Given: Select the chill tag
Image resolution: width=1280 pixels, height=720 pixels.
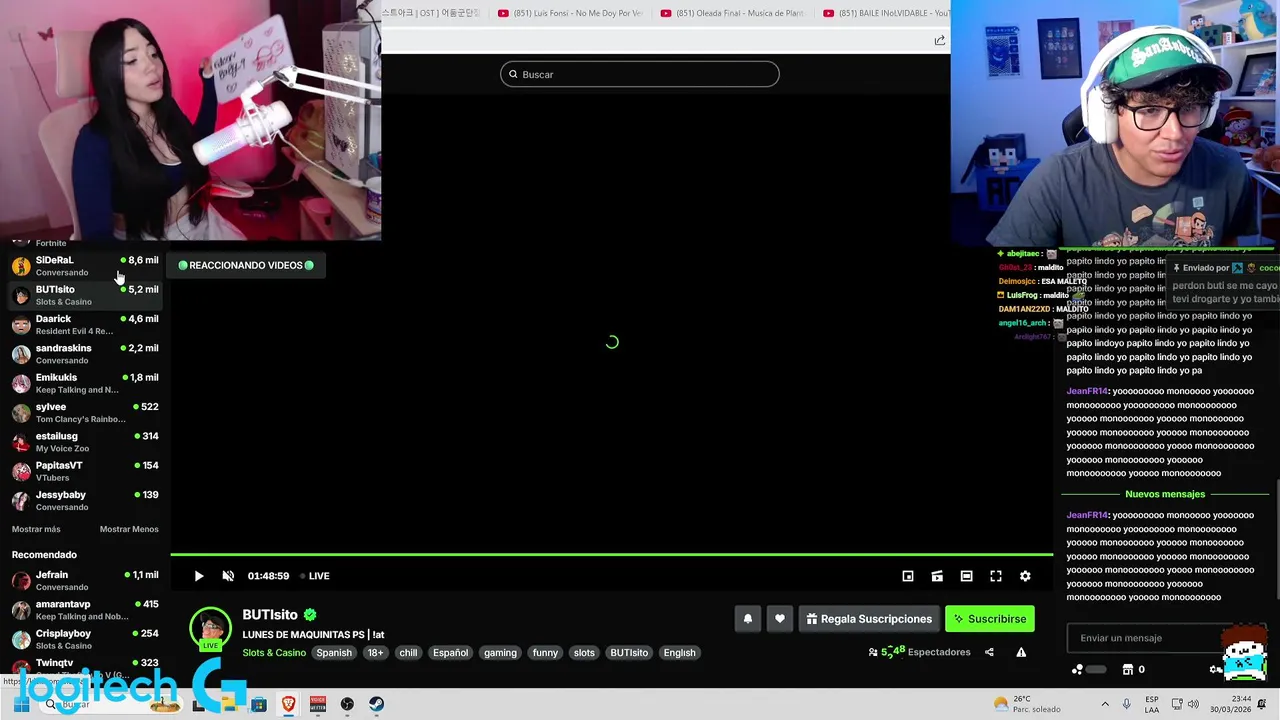Looking at the screenshot, I should point(408,653).
